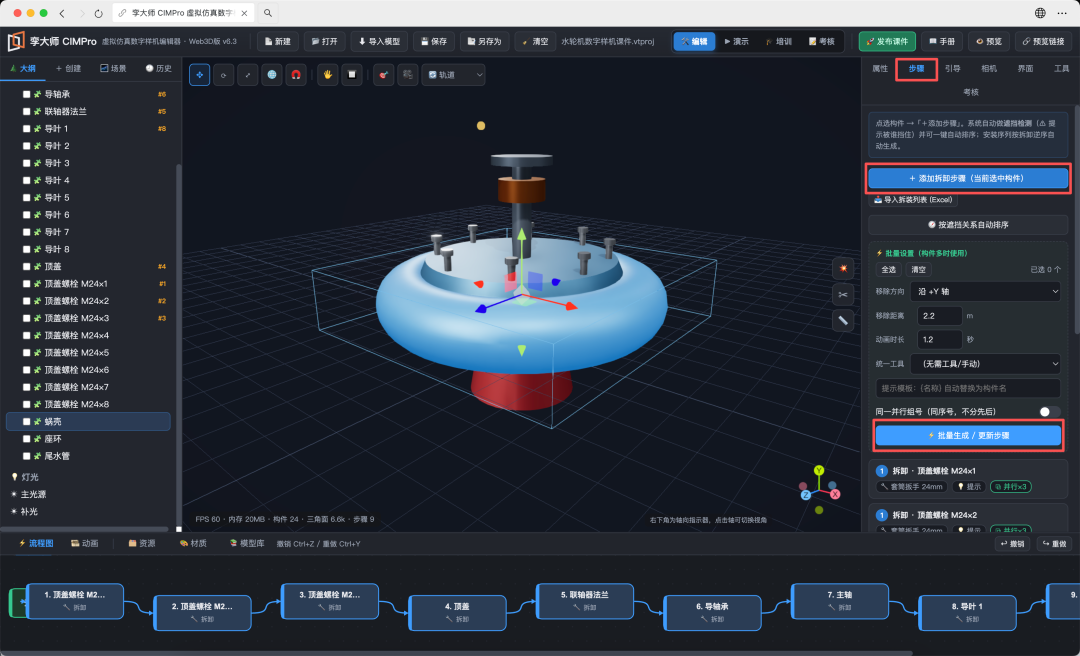Screen dimensions: 1080x656
Task: Check the 座环 checkbox
Action: tap(26, 439)
